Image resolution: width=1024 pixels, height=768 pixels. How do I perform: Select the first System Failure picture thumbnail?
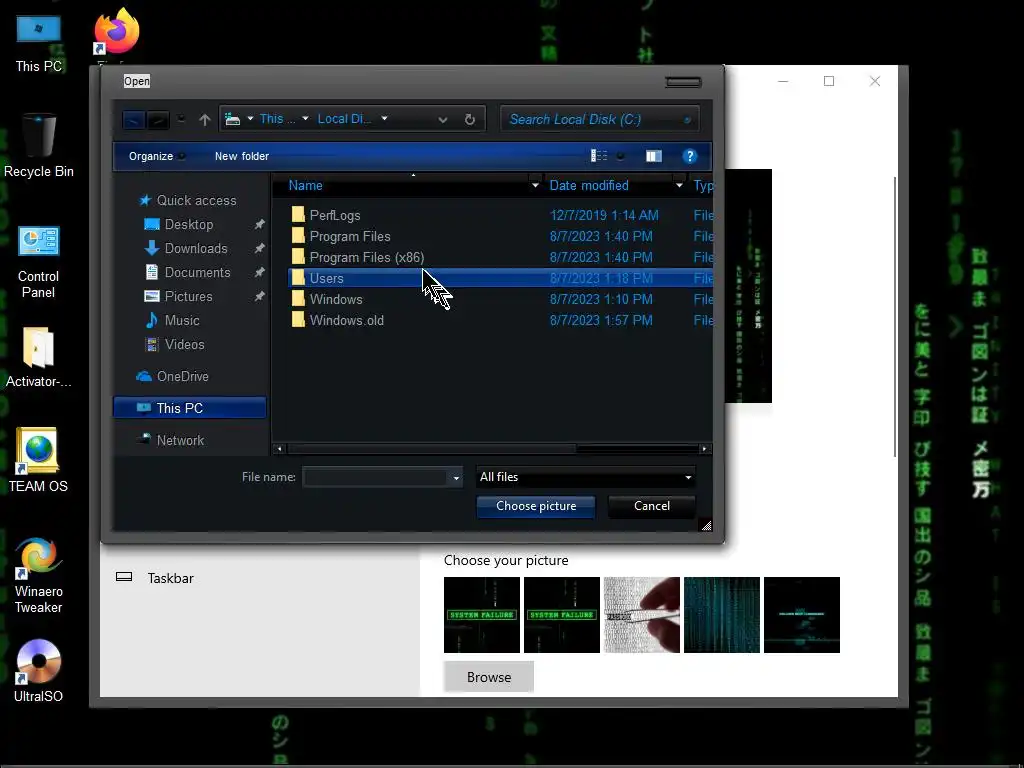482,615
